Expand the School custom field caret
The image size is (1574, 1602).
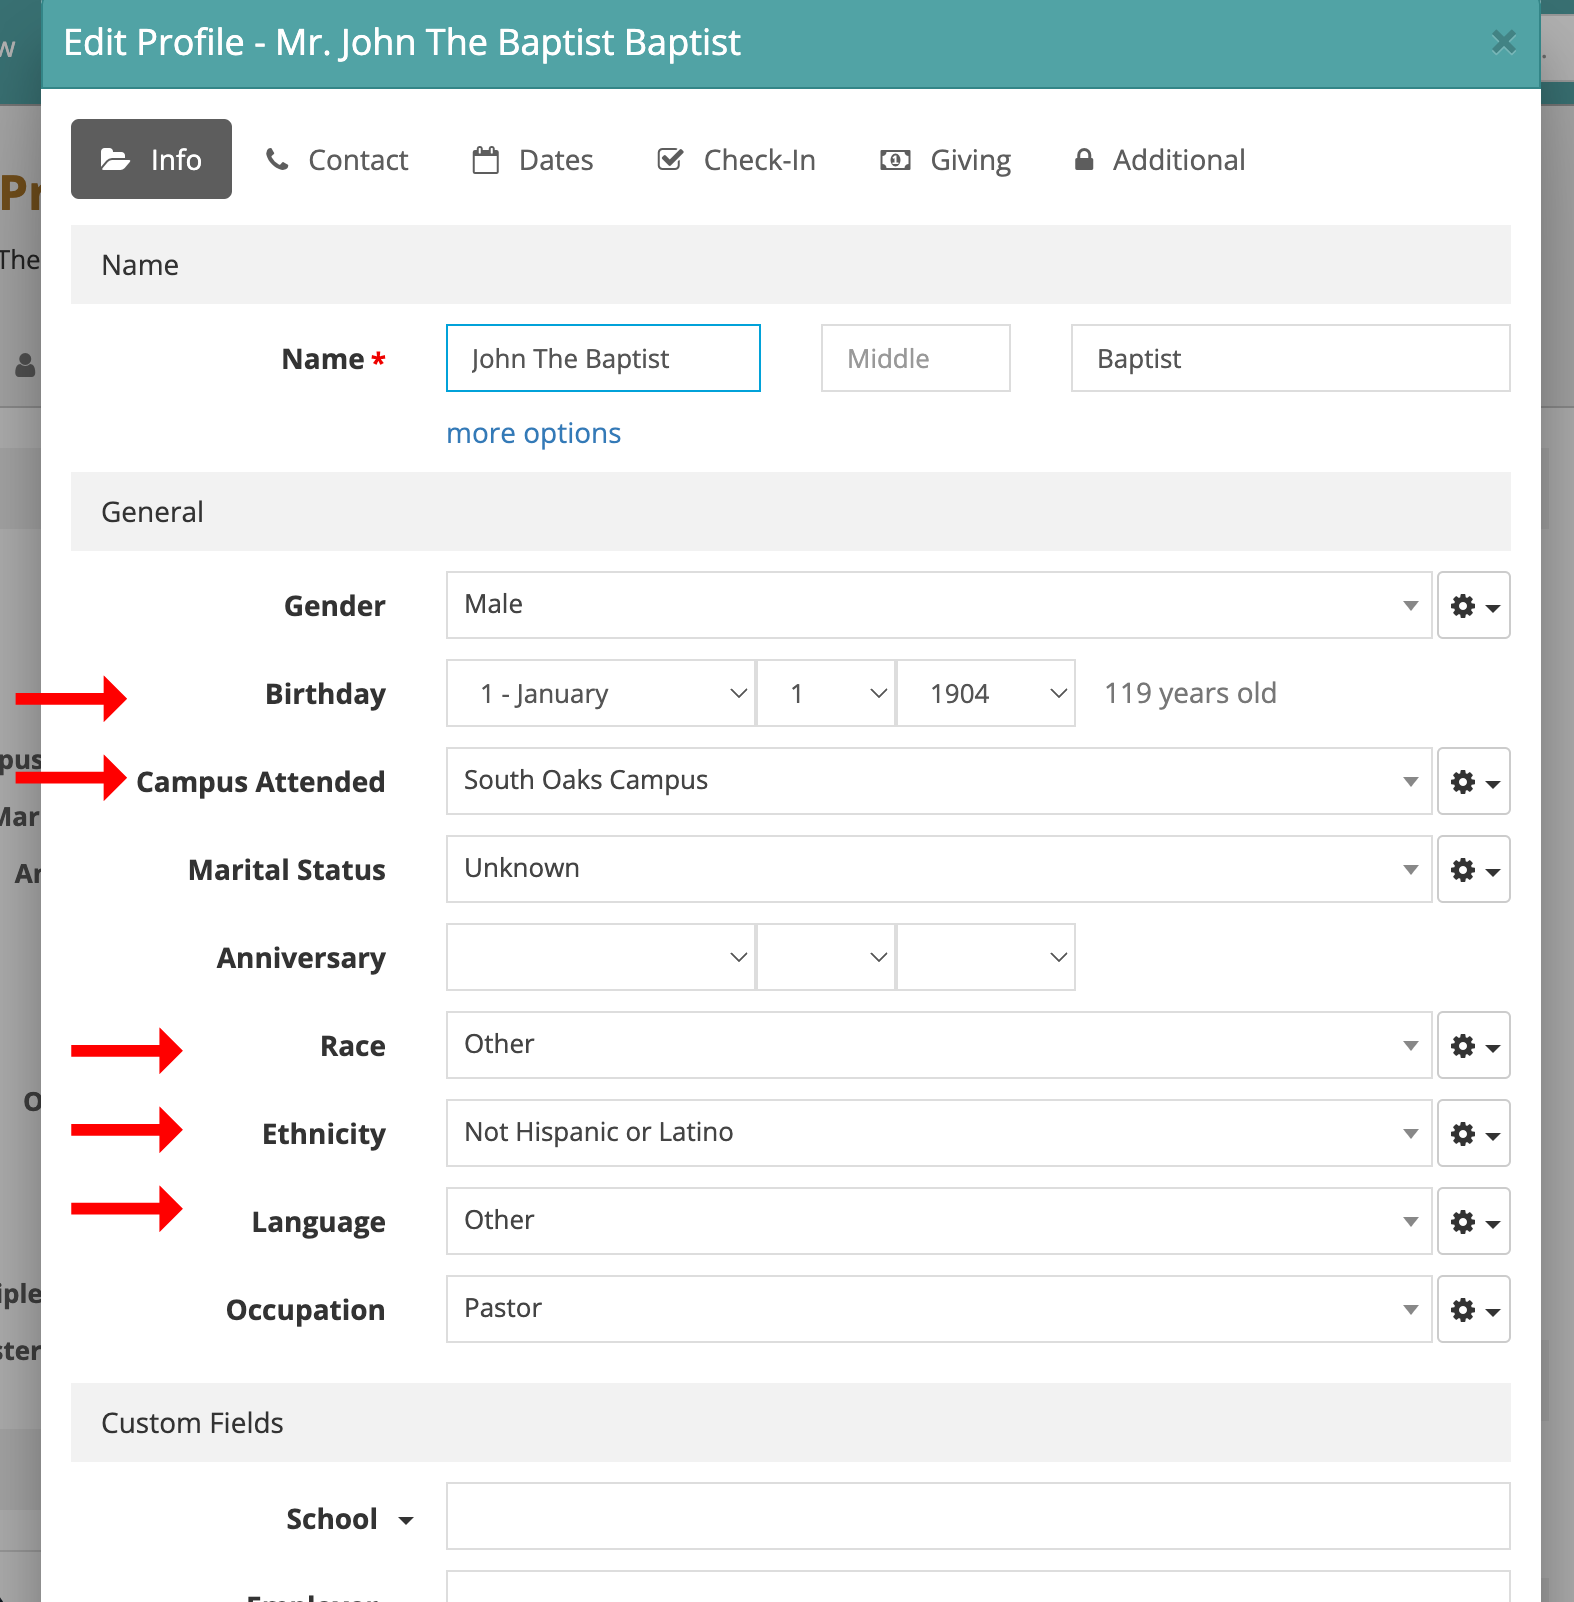406,1521
